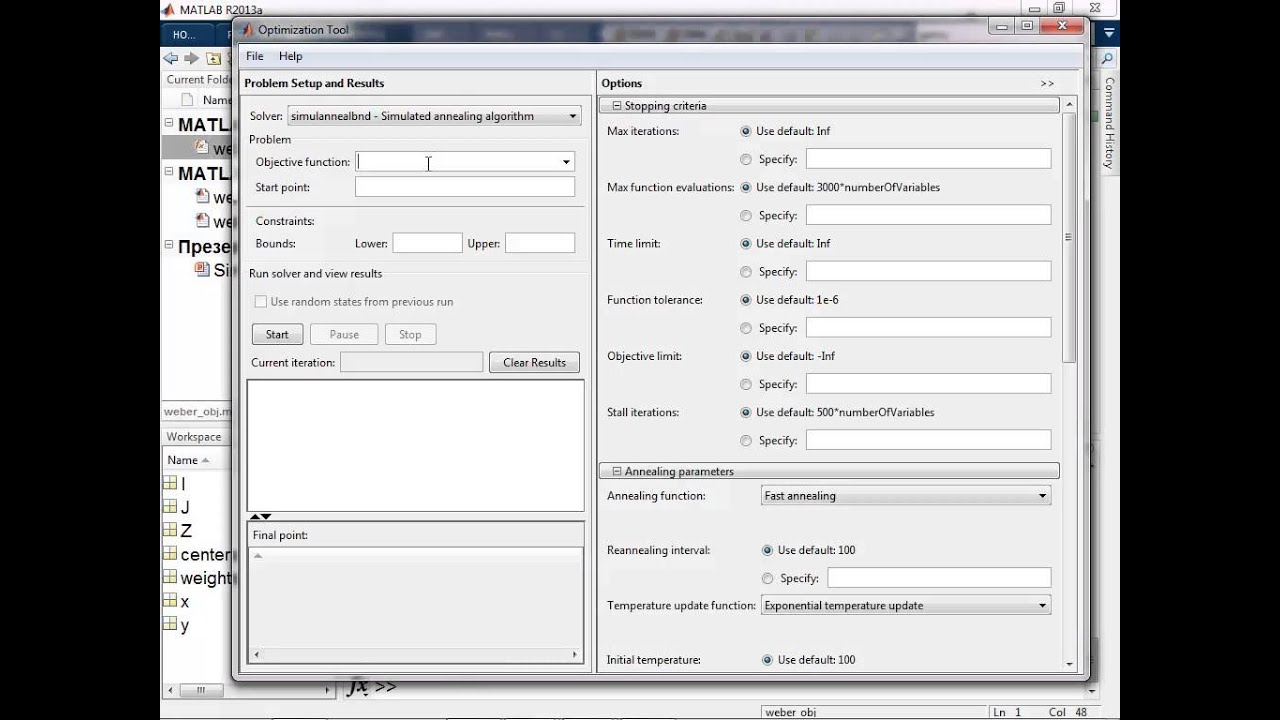
Task: Click the MATLAB logo in Optimization Tool title
Action: click(x=246, y=30)
